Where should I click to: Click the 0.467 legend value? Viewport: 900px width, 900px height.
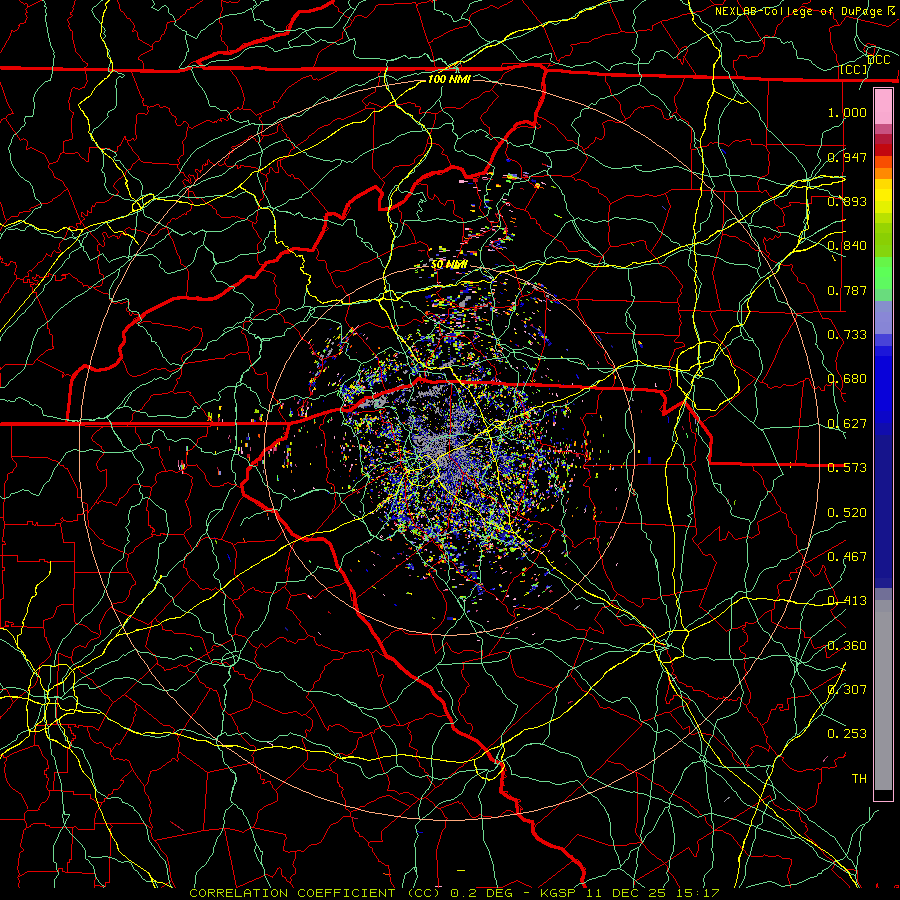(x=847, y=557)
